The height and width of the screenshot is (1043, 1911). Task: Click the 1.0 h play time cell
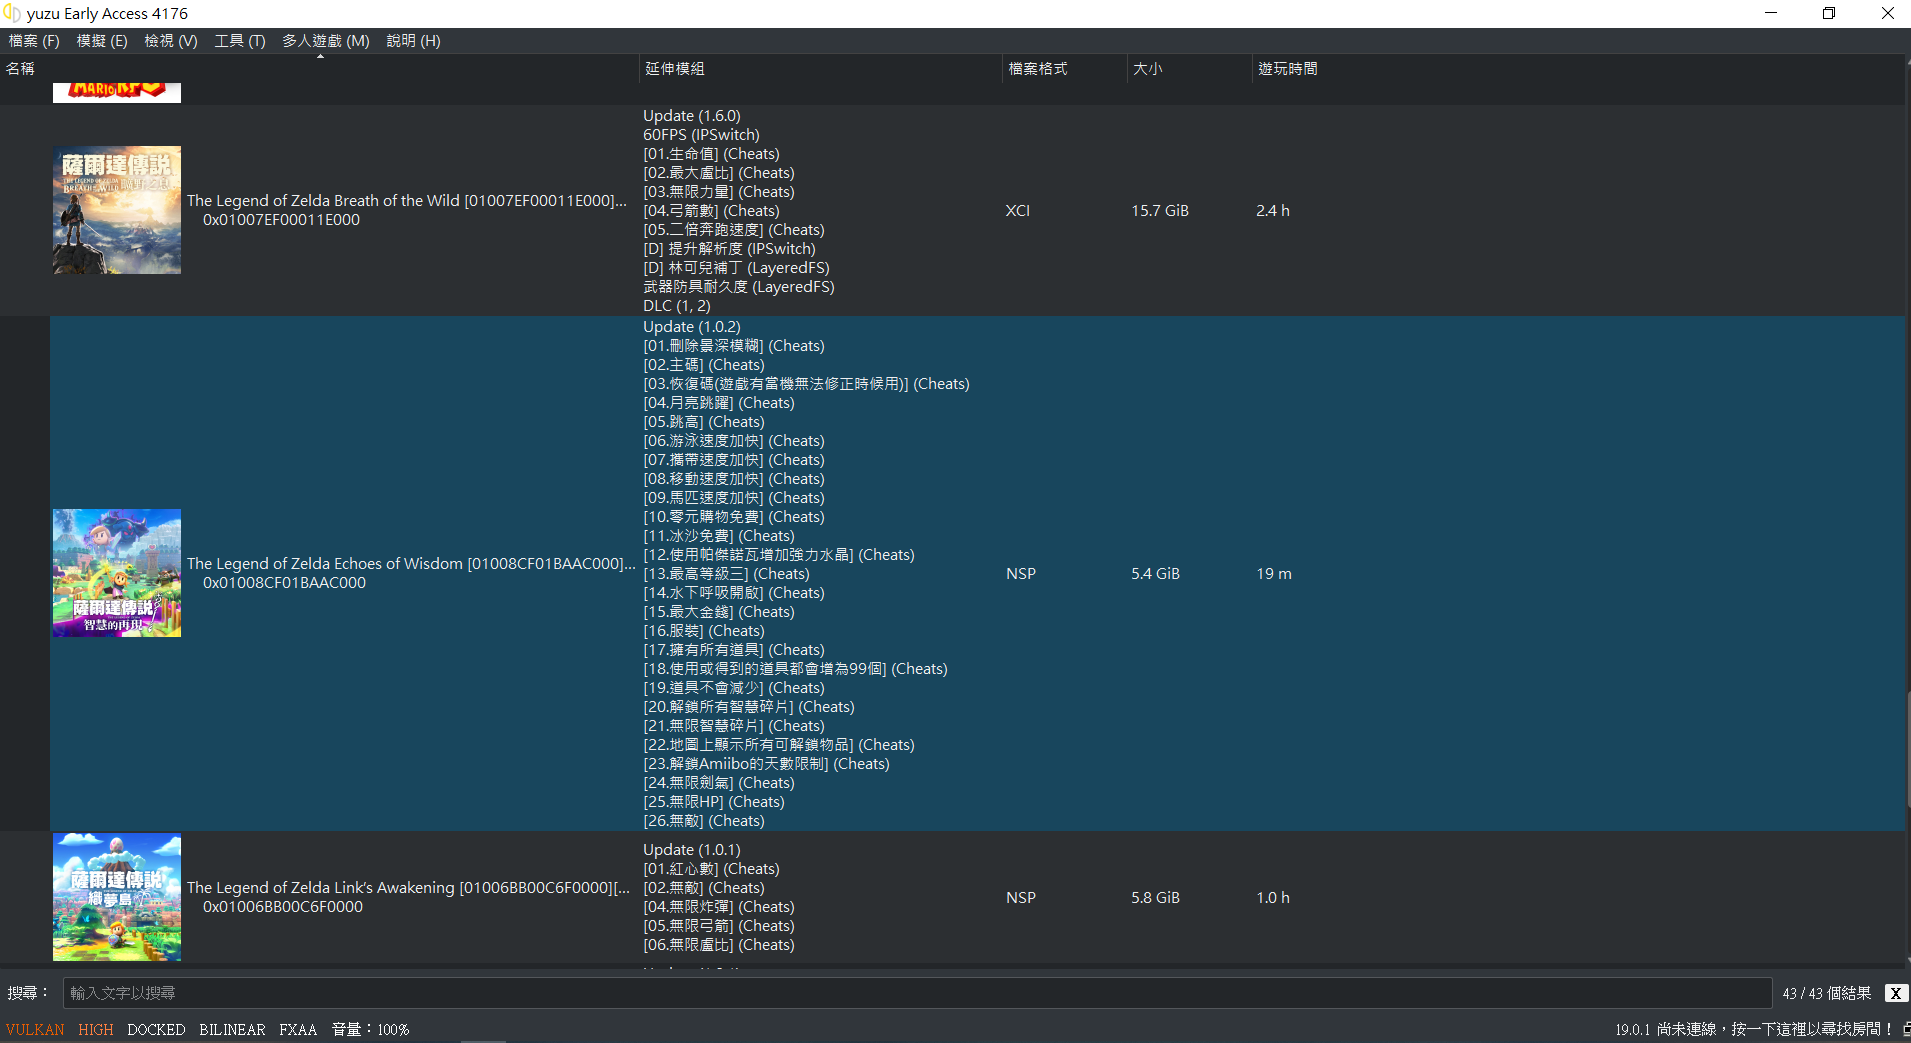click(x=1273, y=898)
